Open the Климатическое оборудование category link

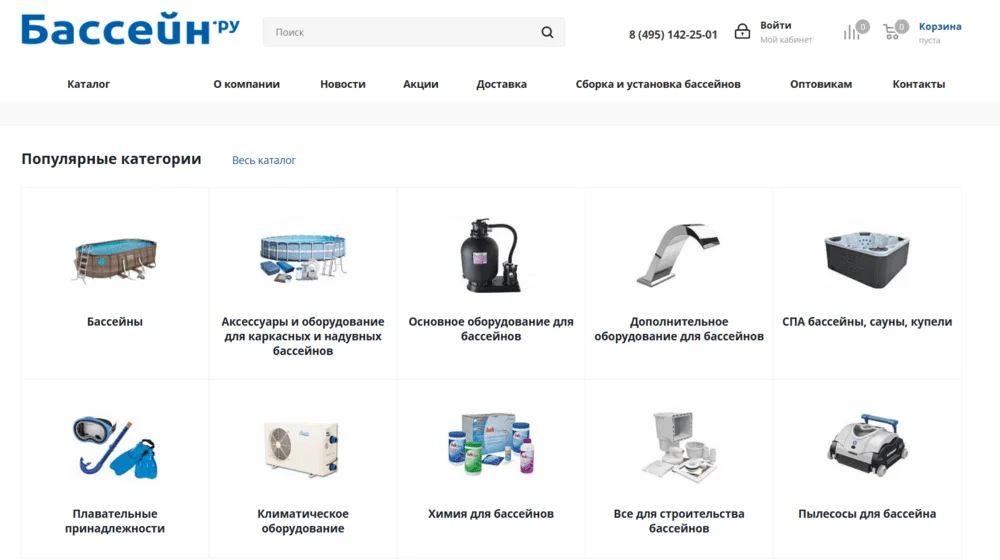click(303, 521)
